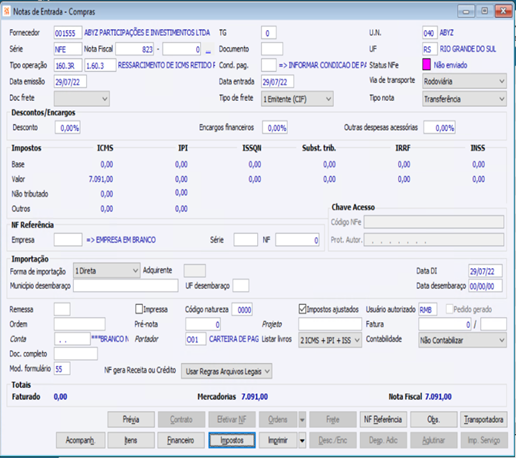Open the arrow next to Ordens button

click(302, 420)
